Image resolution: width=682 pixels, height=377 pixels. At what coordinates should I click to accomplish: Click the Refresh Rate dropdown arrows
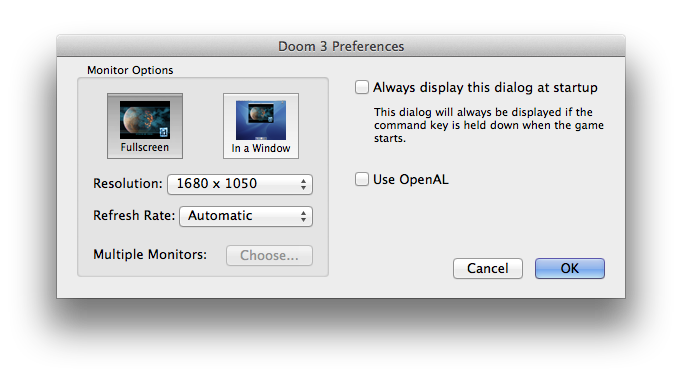tap(304, 216)
